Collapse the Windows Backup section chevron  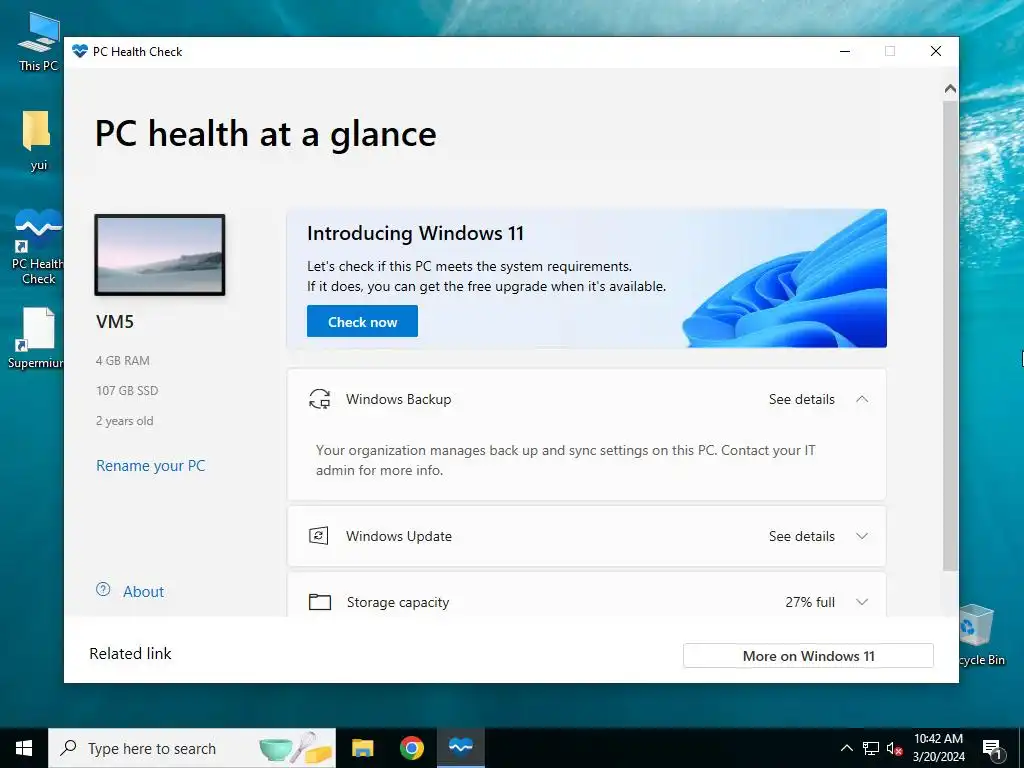tap(862, 399)
